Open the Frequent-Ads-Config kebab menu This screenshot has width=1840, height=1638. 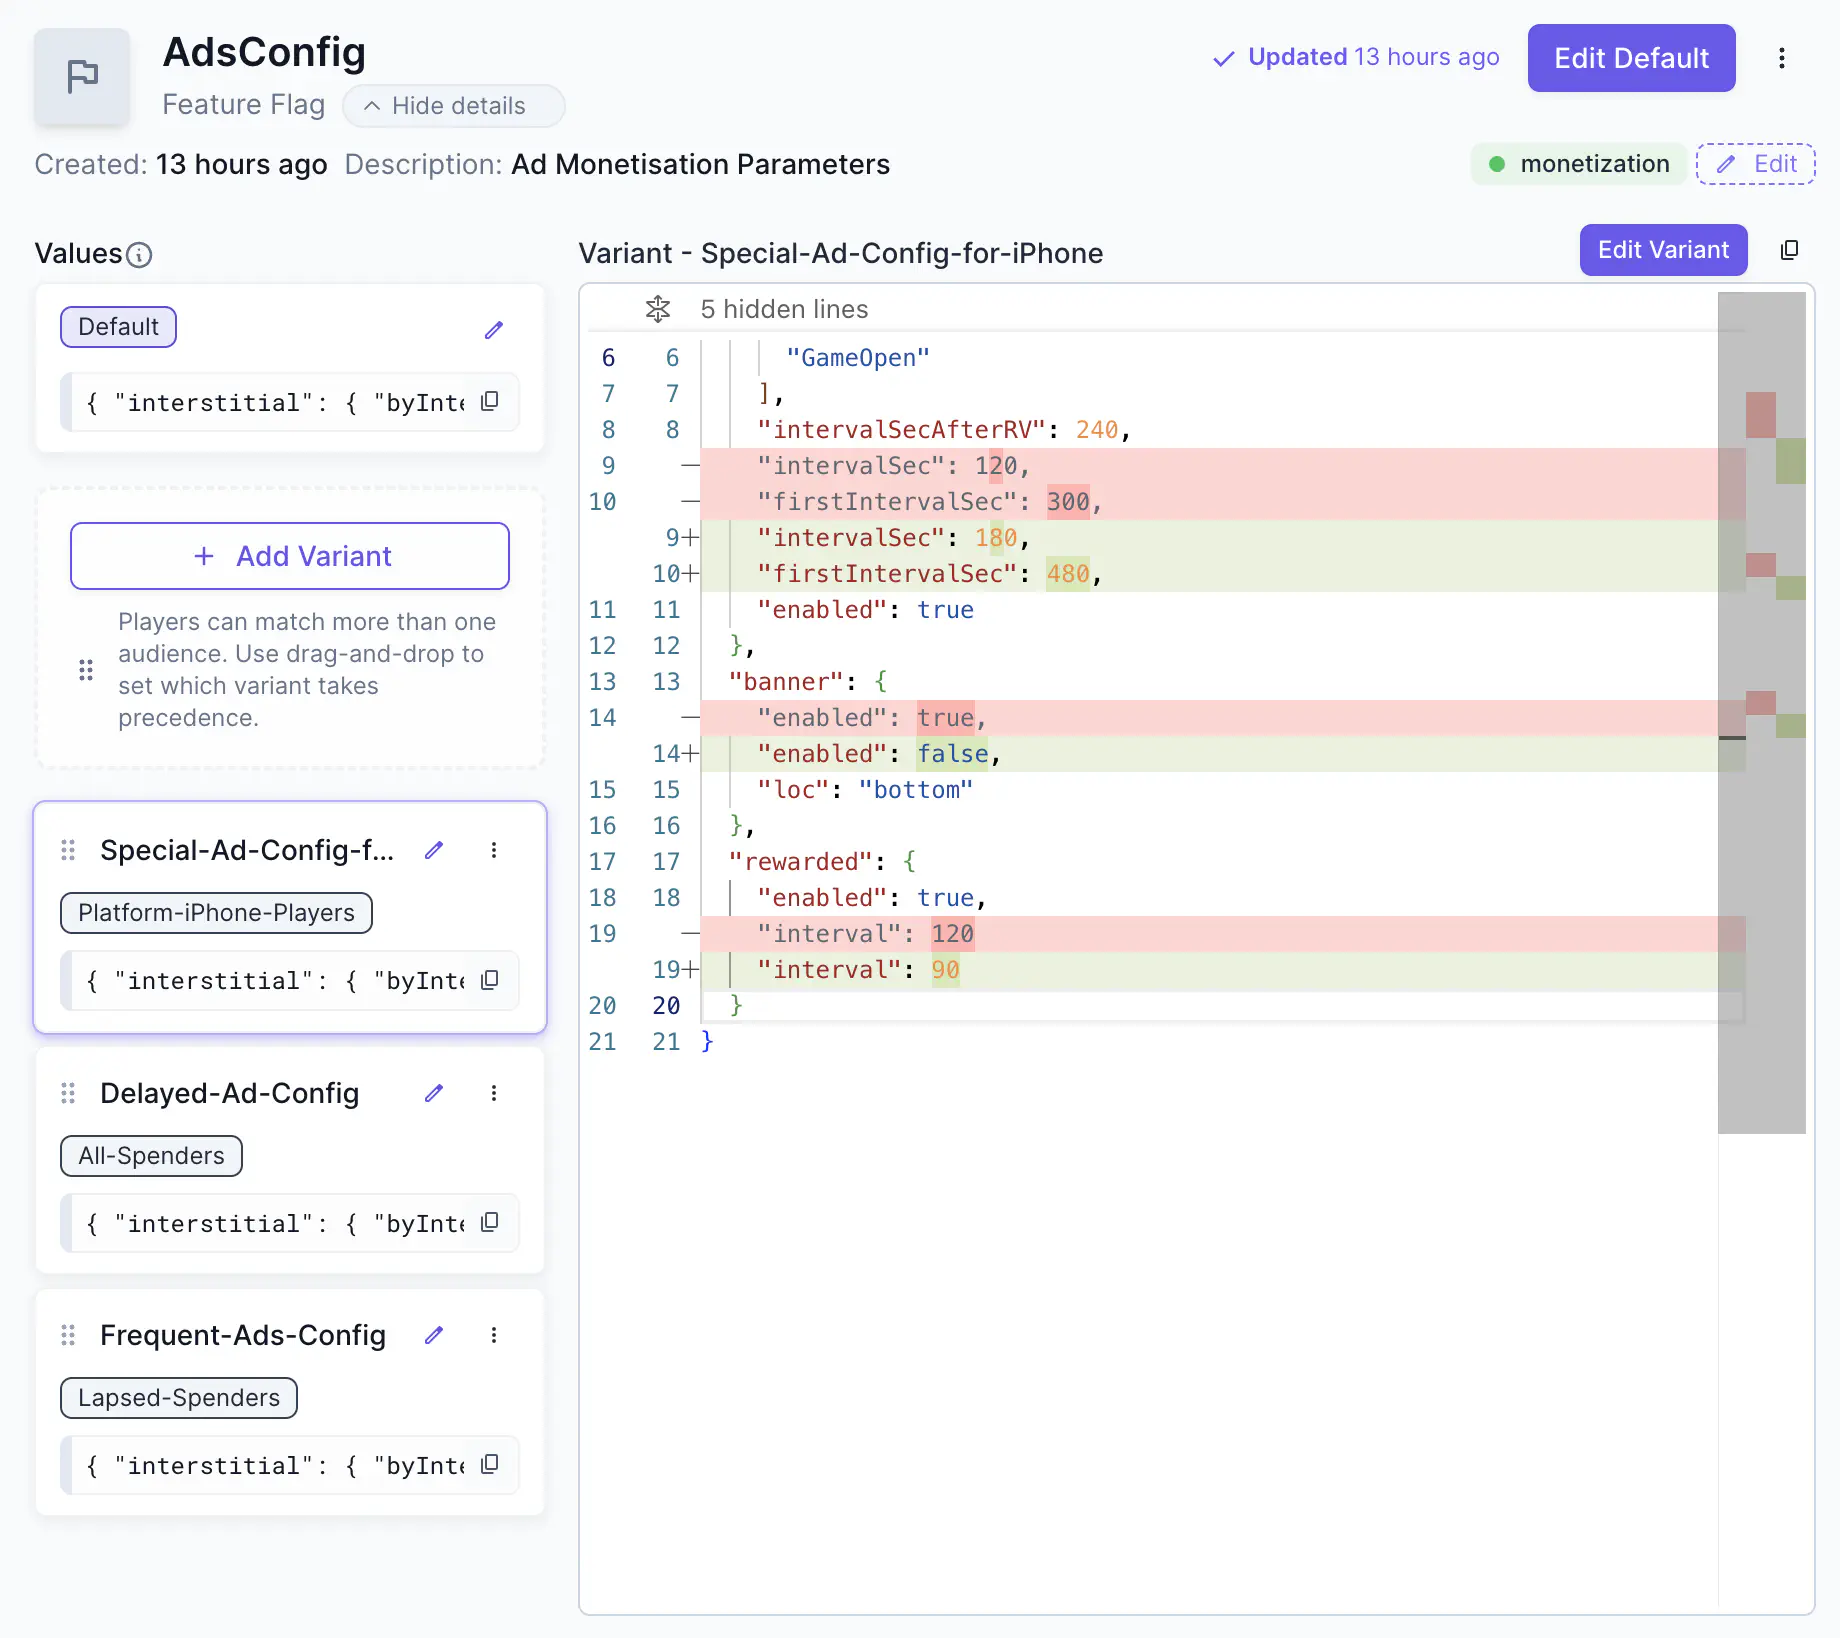pyautogui.click(x=494, y=1335)
